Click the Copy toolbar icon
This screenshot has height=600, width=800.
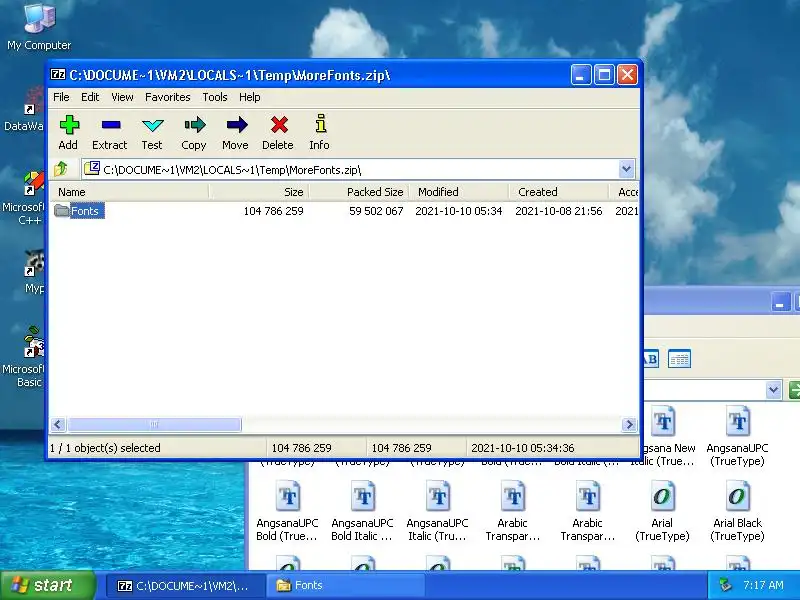pos(194,132)
